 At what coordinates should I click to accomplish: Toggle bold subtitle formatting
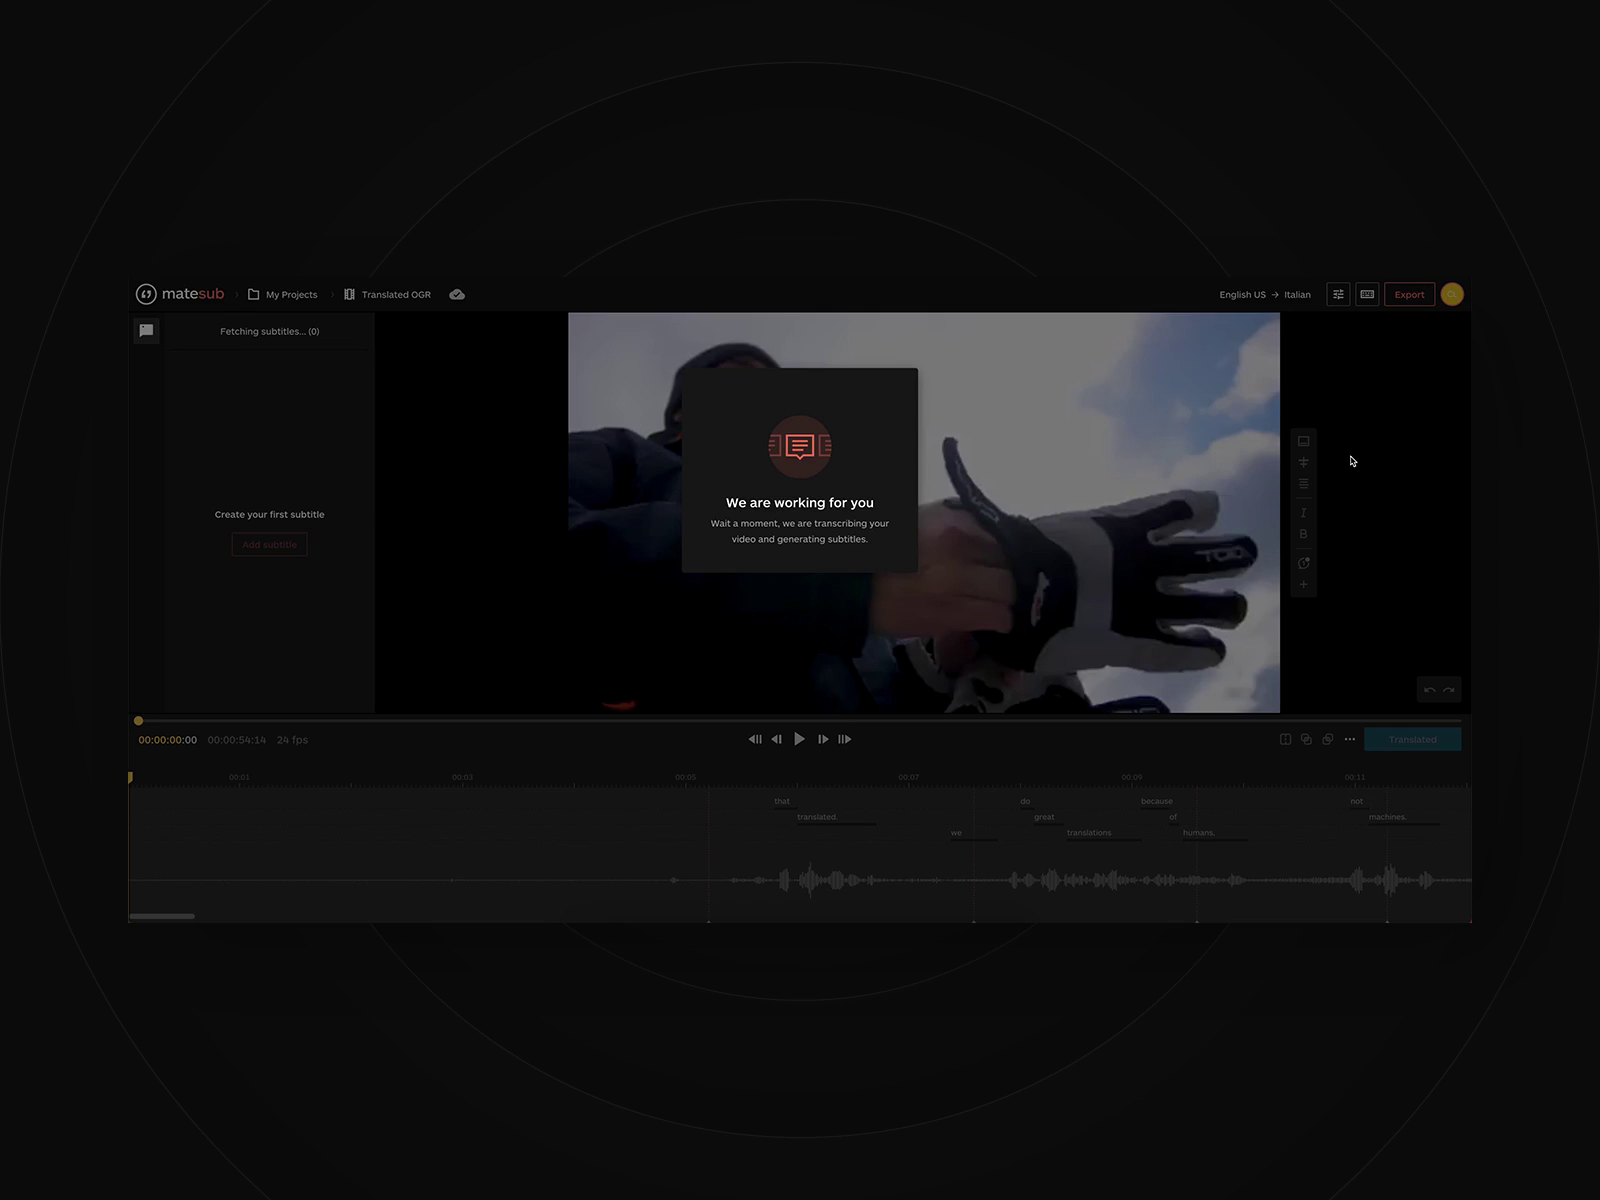point(1303,534)
